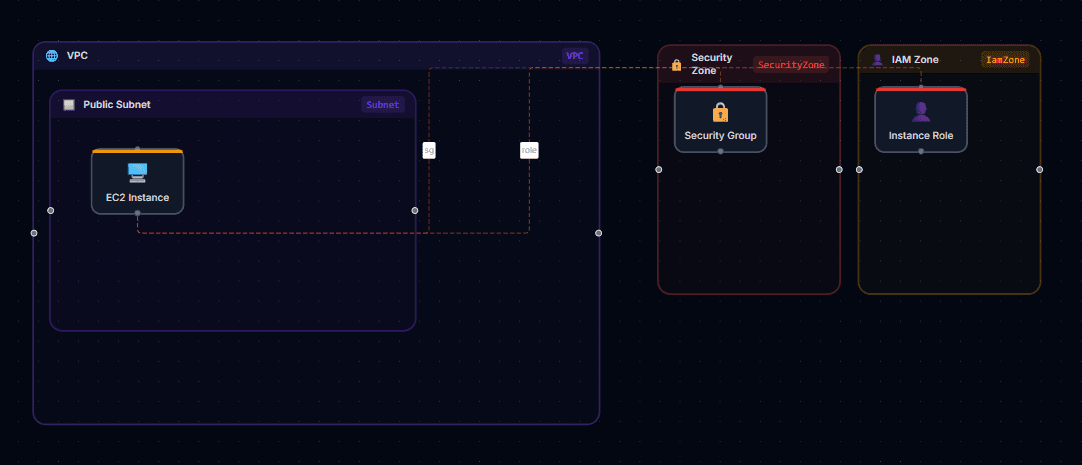Click the VPC globe icon
The width and height of the screenshot is (1082, 465).
(52, 56)
